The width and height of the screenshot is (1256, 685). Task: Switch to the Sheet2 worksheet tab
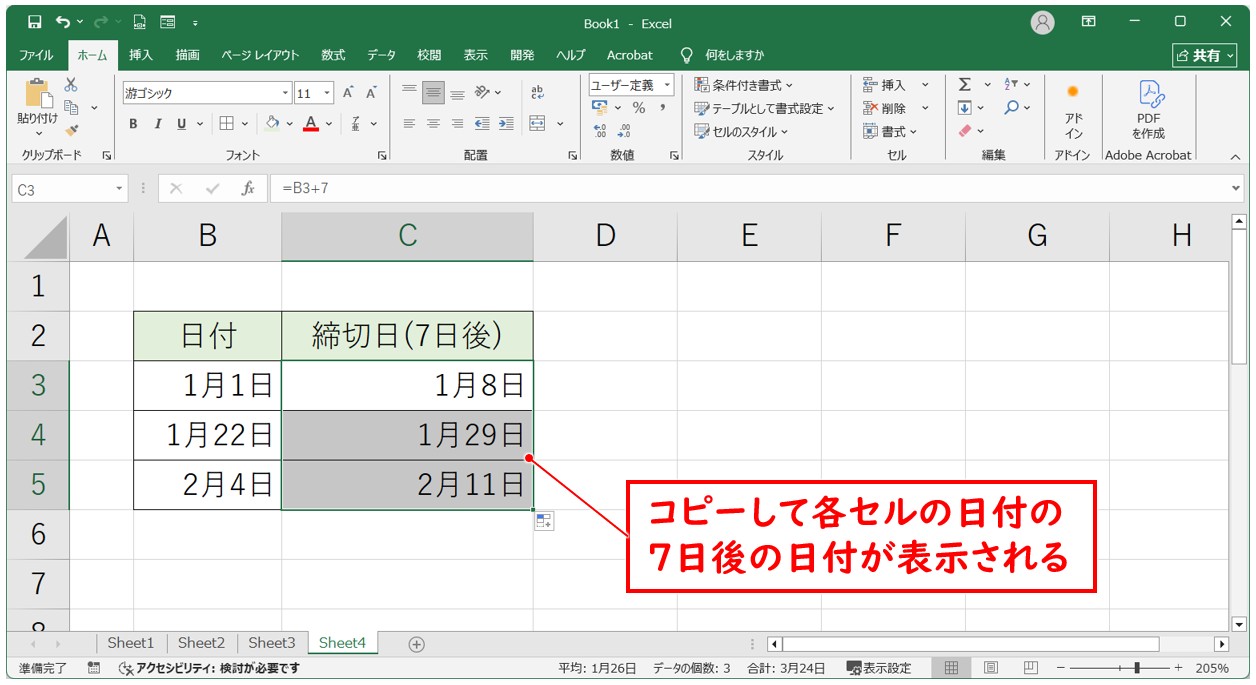pos(201,643)
